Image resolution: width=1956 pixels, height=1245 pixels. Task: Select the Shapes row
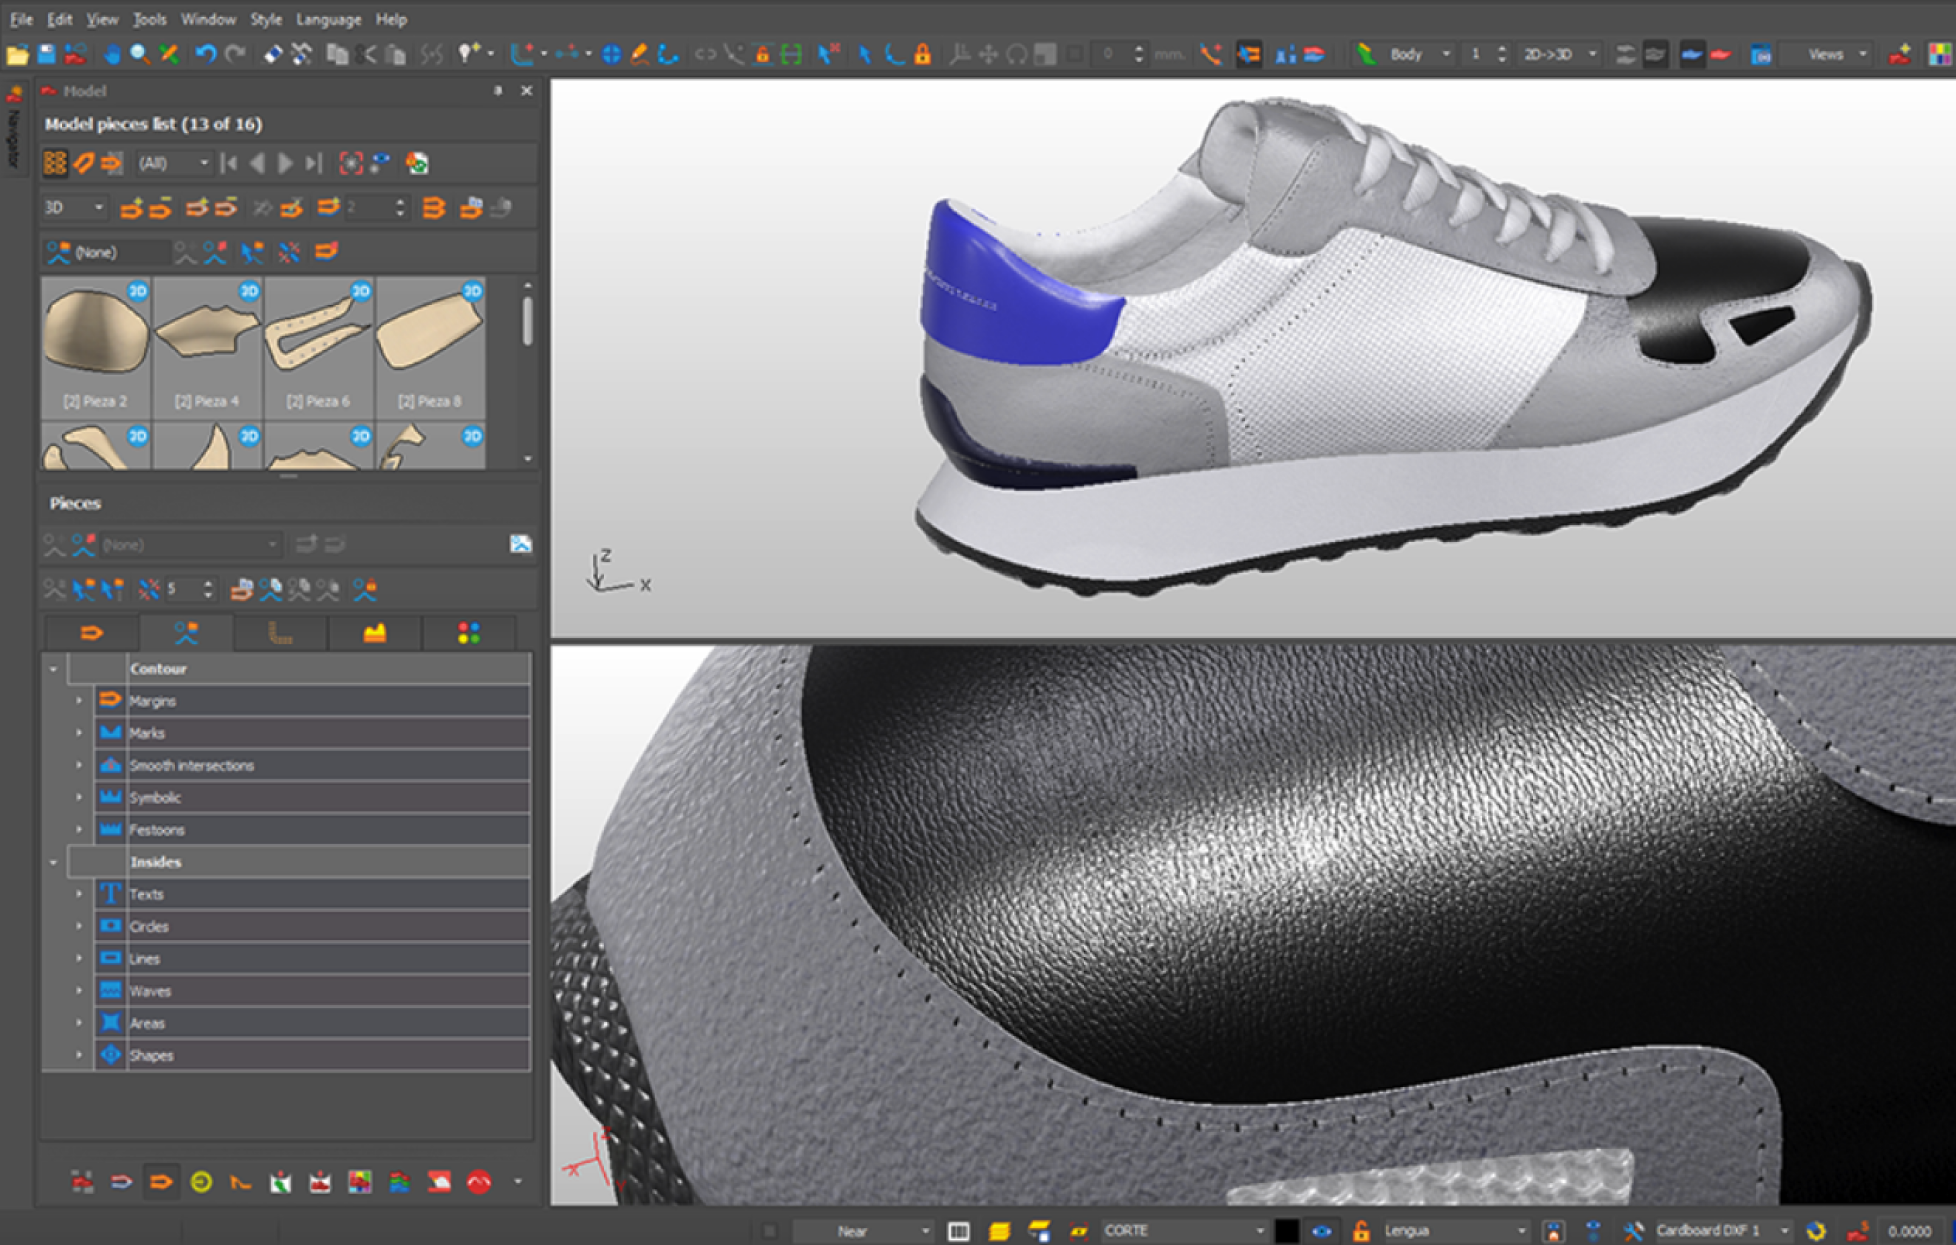coord(312,1055)
